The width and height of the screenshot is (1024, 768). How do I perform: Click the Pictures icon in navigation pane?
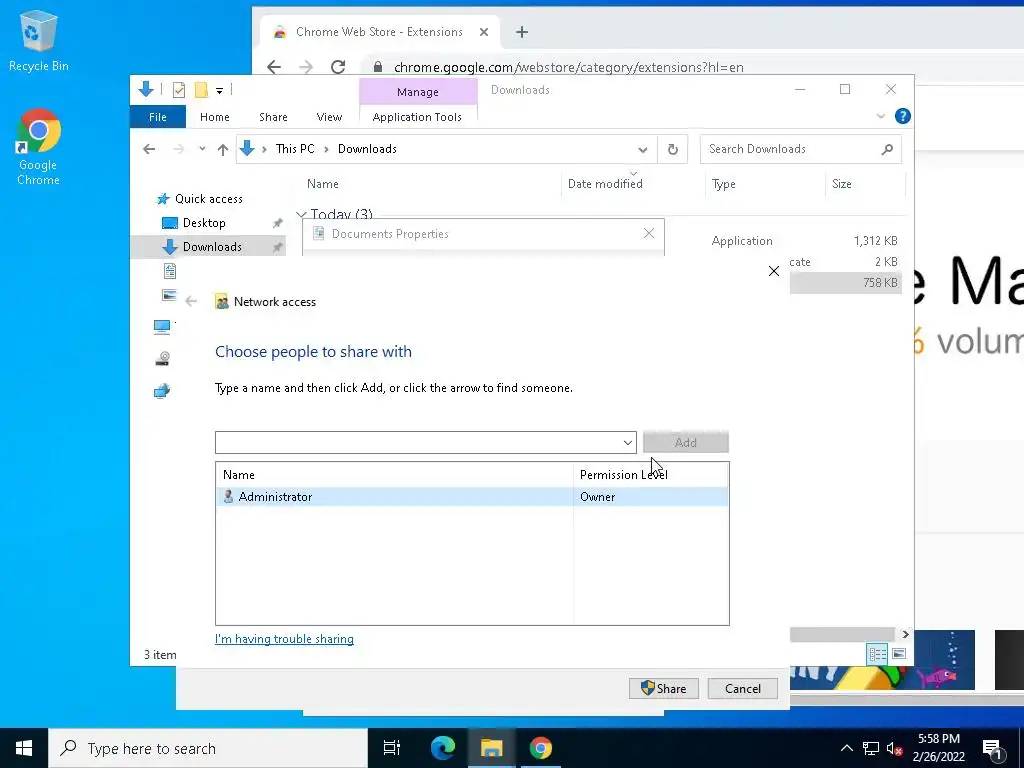click(x=169, y=295)
